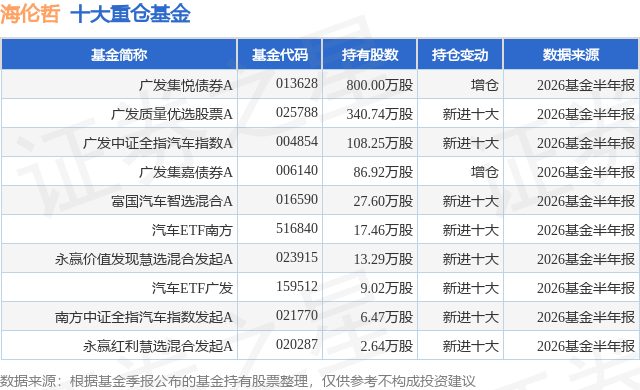
Task: Click the 基金代码 column header
Action: (280, 55)
